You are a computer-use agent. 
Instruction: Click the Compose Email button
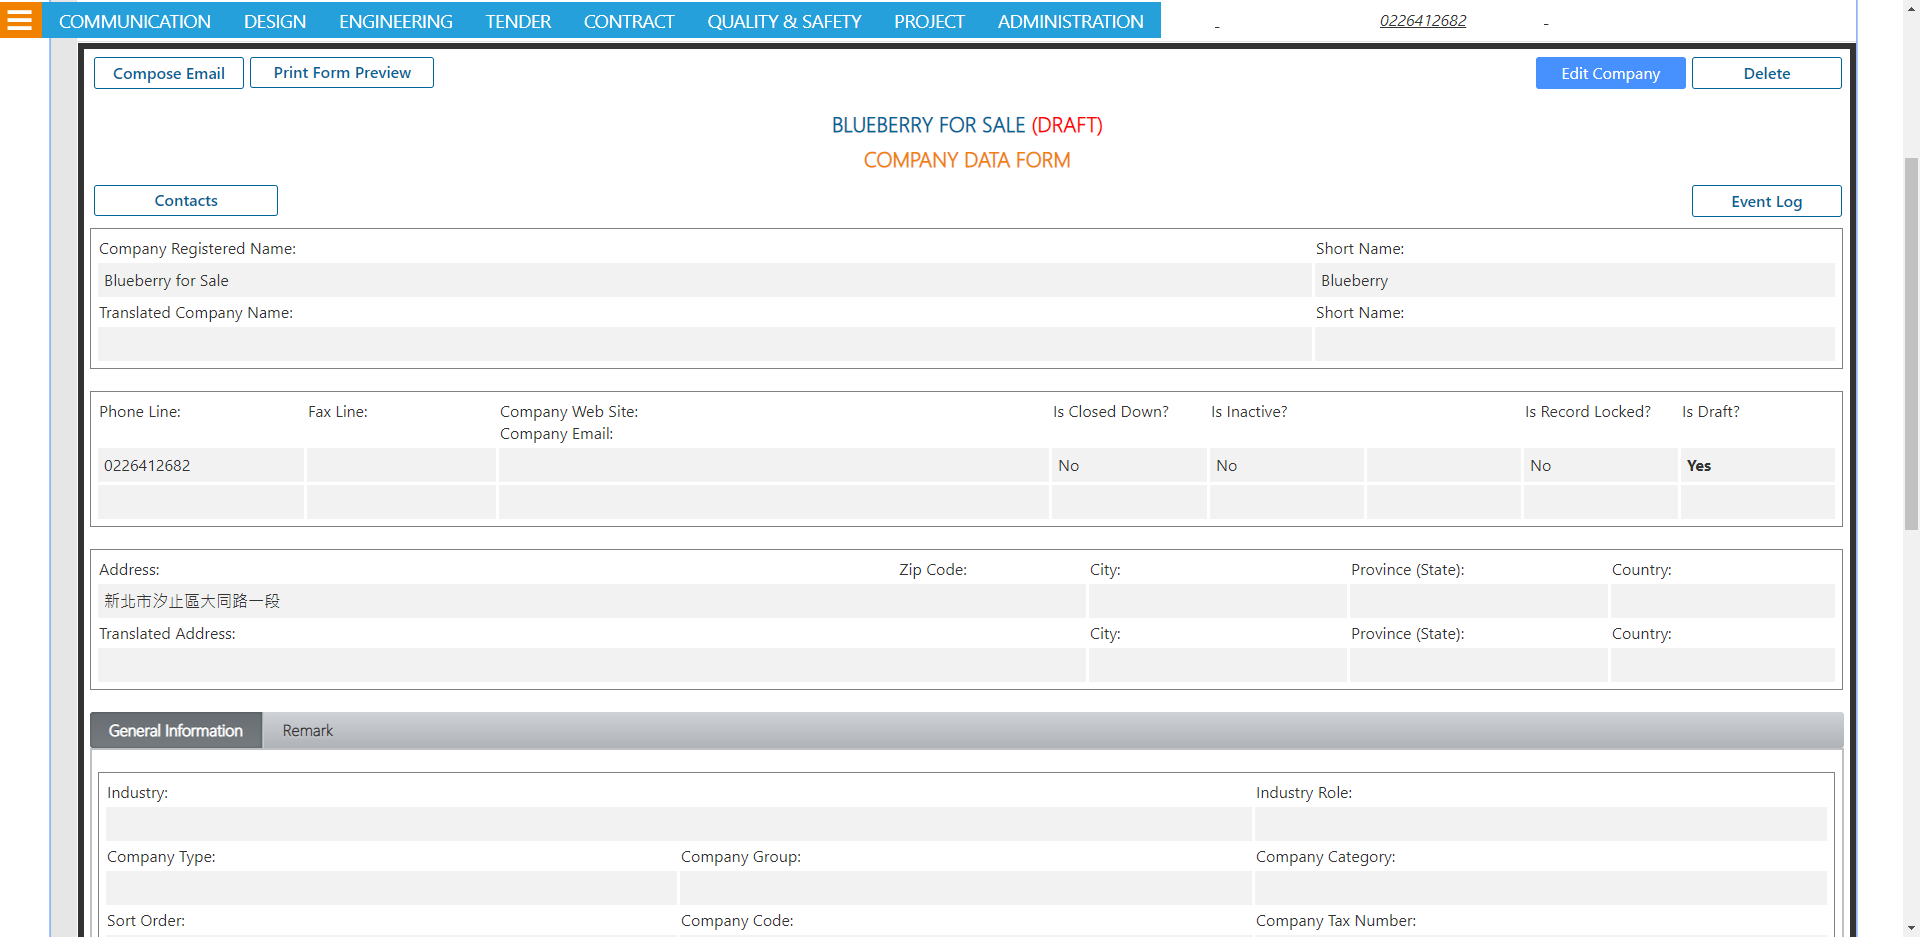tap(169, 73)
